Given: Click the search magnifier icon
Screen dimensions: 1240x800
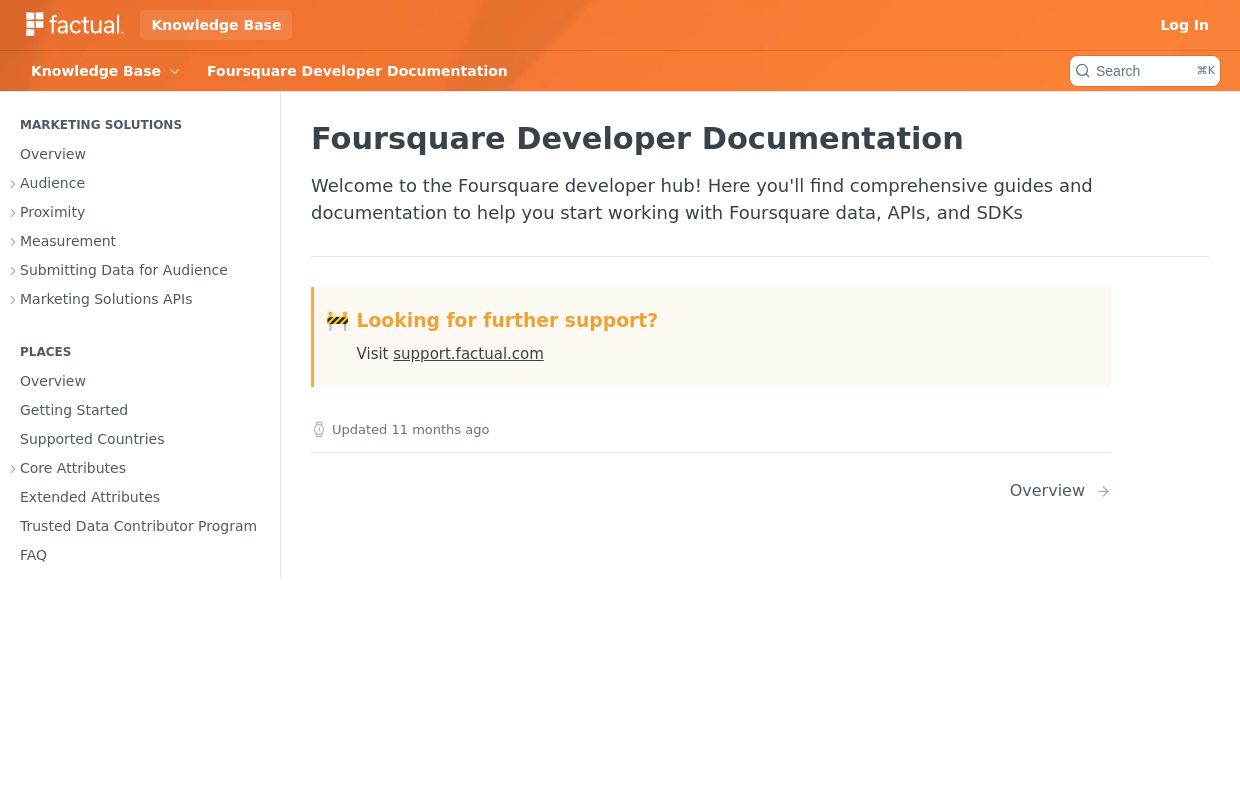Looking at the screenshot, I should tap(1083, 71).
